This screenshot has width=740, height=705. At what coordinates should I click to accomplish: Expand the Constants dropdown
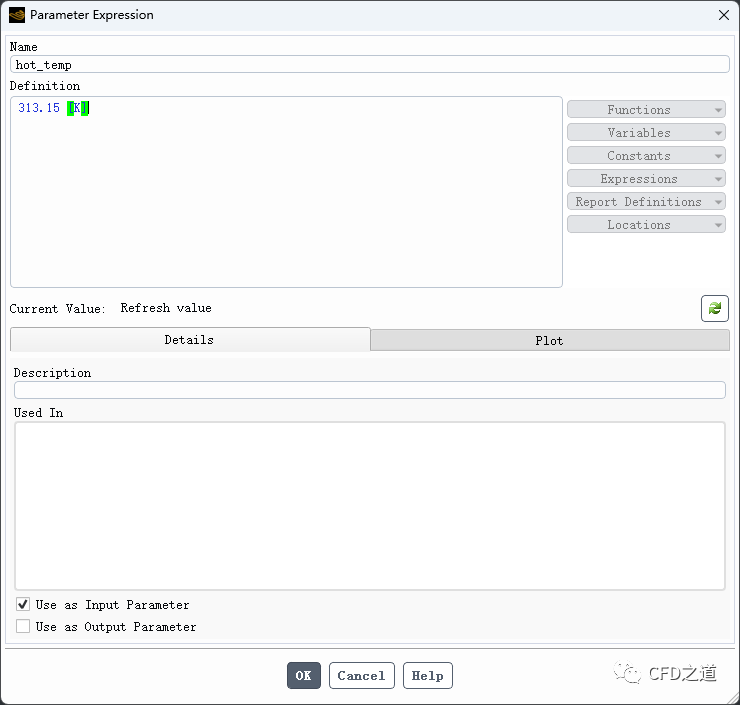[x=646, y=156]
